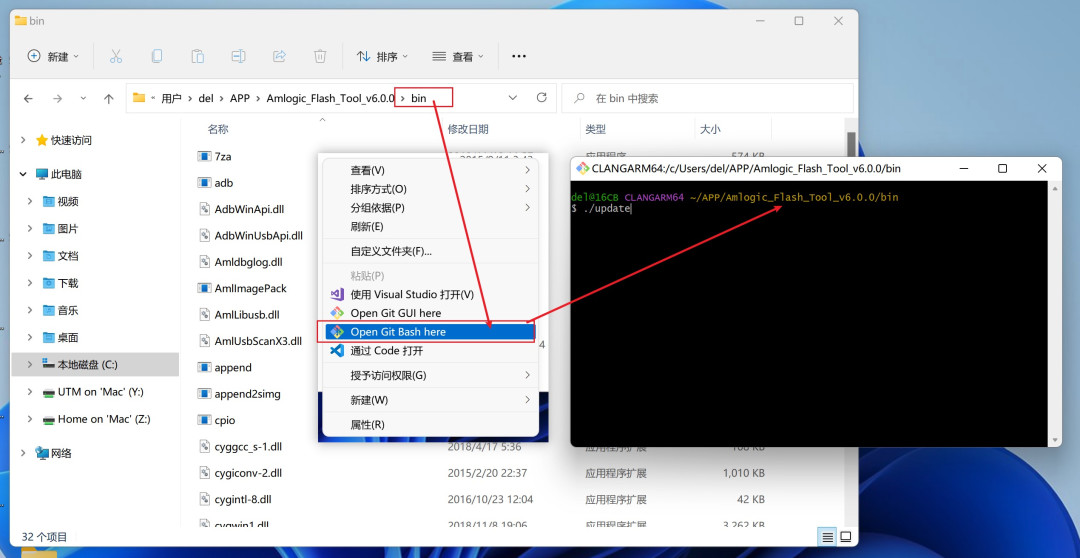Collapse the 此电脑 tree node
Viewport: 1080px width, 558px height.
tap(23, 174)
